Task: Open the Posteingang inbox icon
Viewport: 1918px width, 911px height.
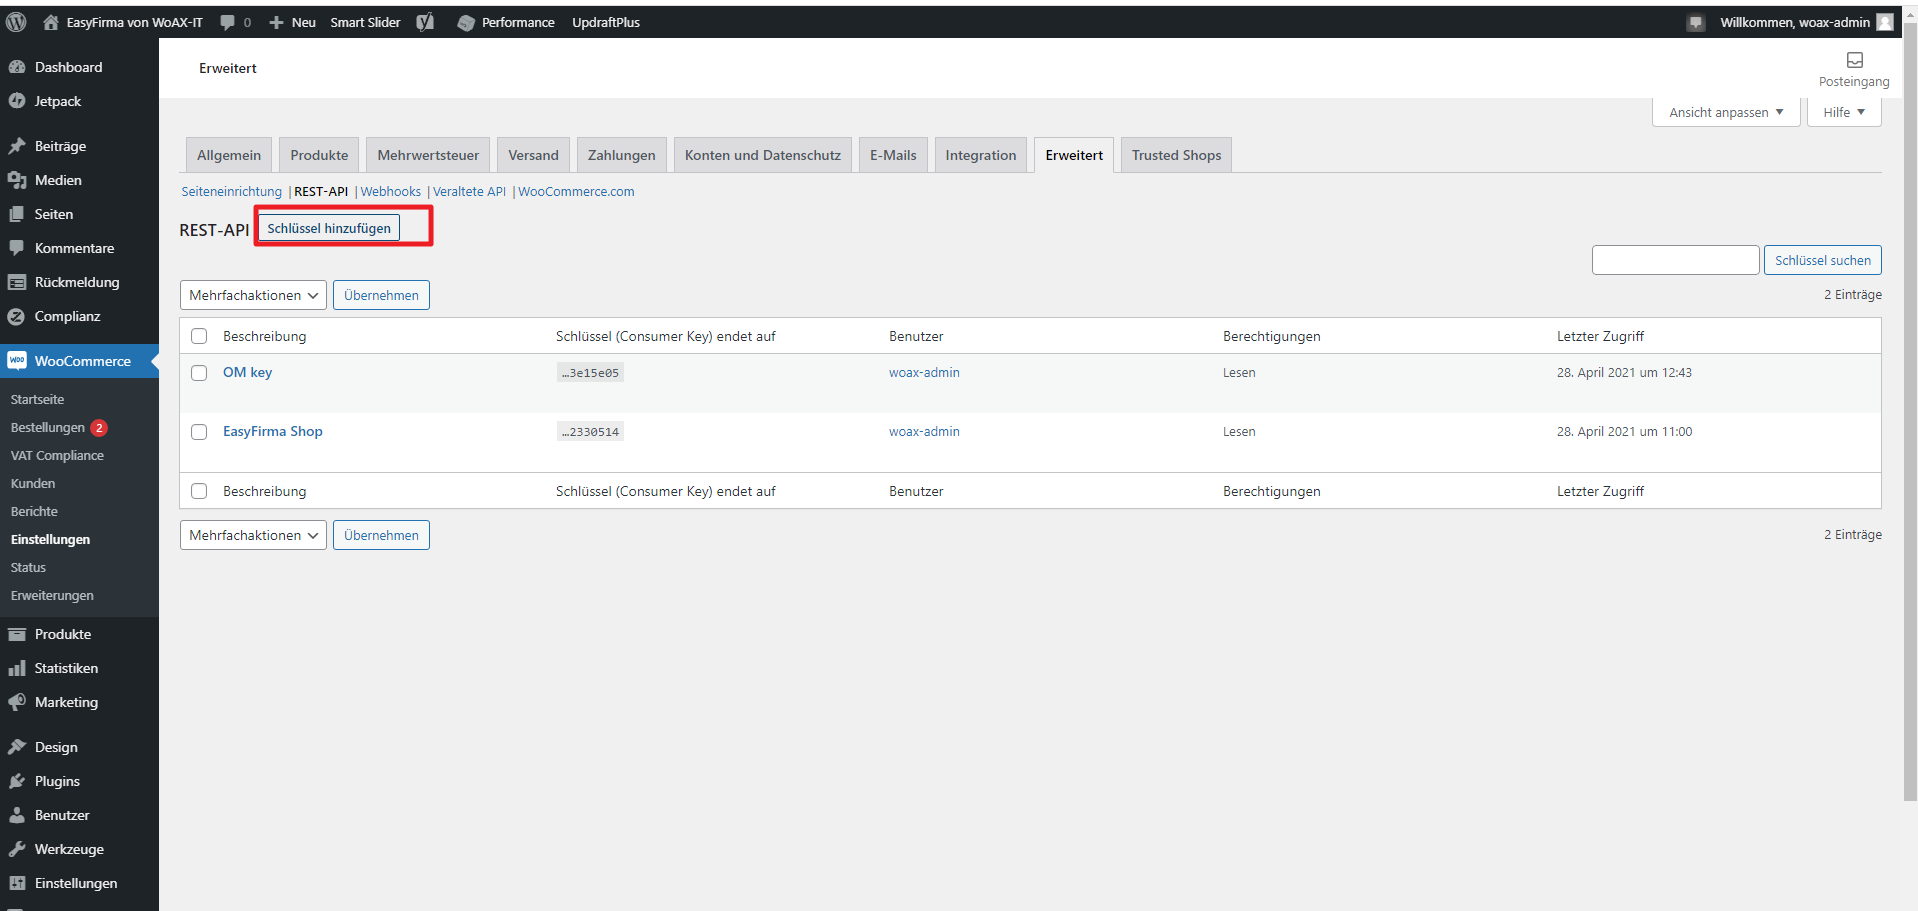Action: pos(1854,61)
